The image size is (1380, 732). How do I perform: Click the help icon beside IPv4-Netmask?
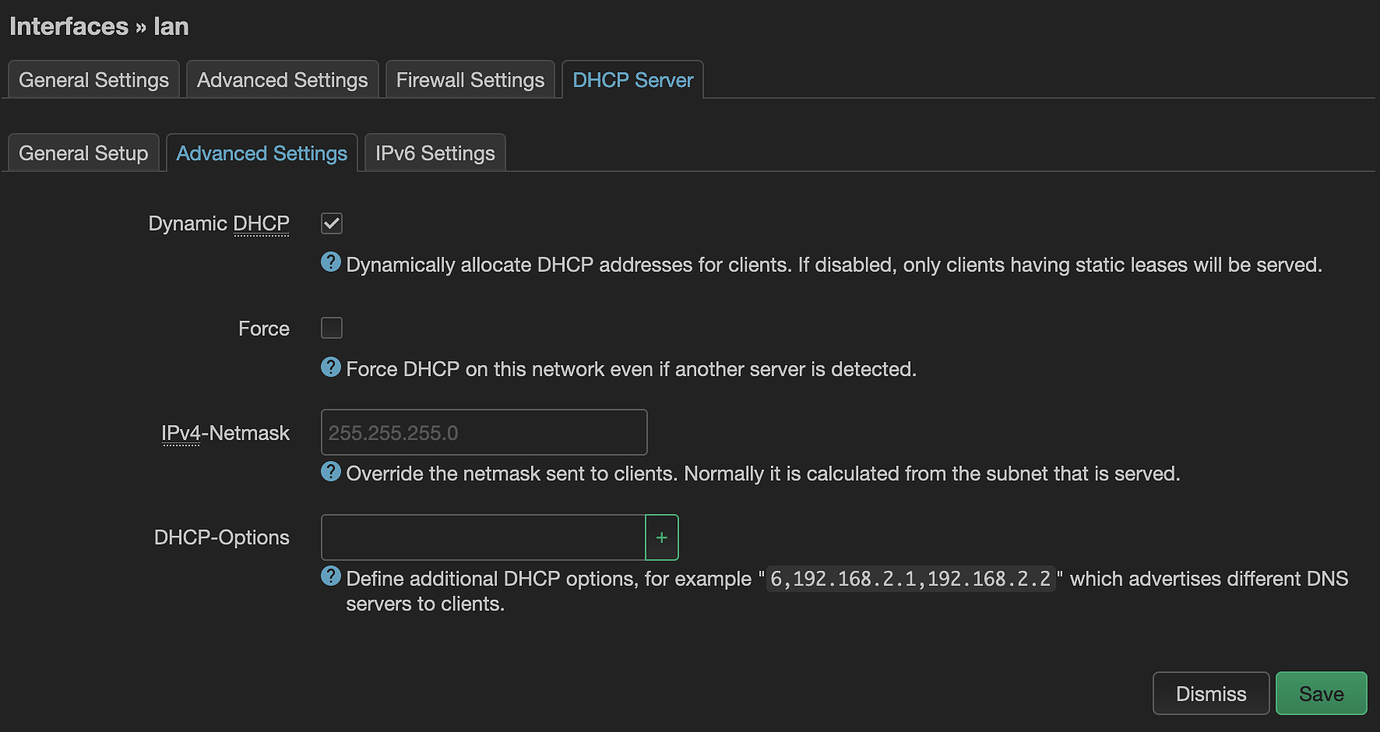330,471
